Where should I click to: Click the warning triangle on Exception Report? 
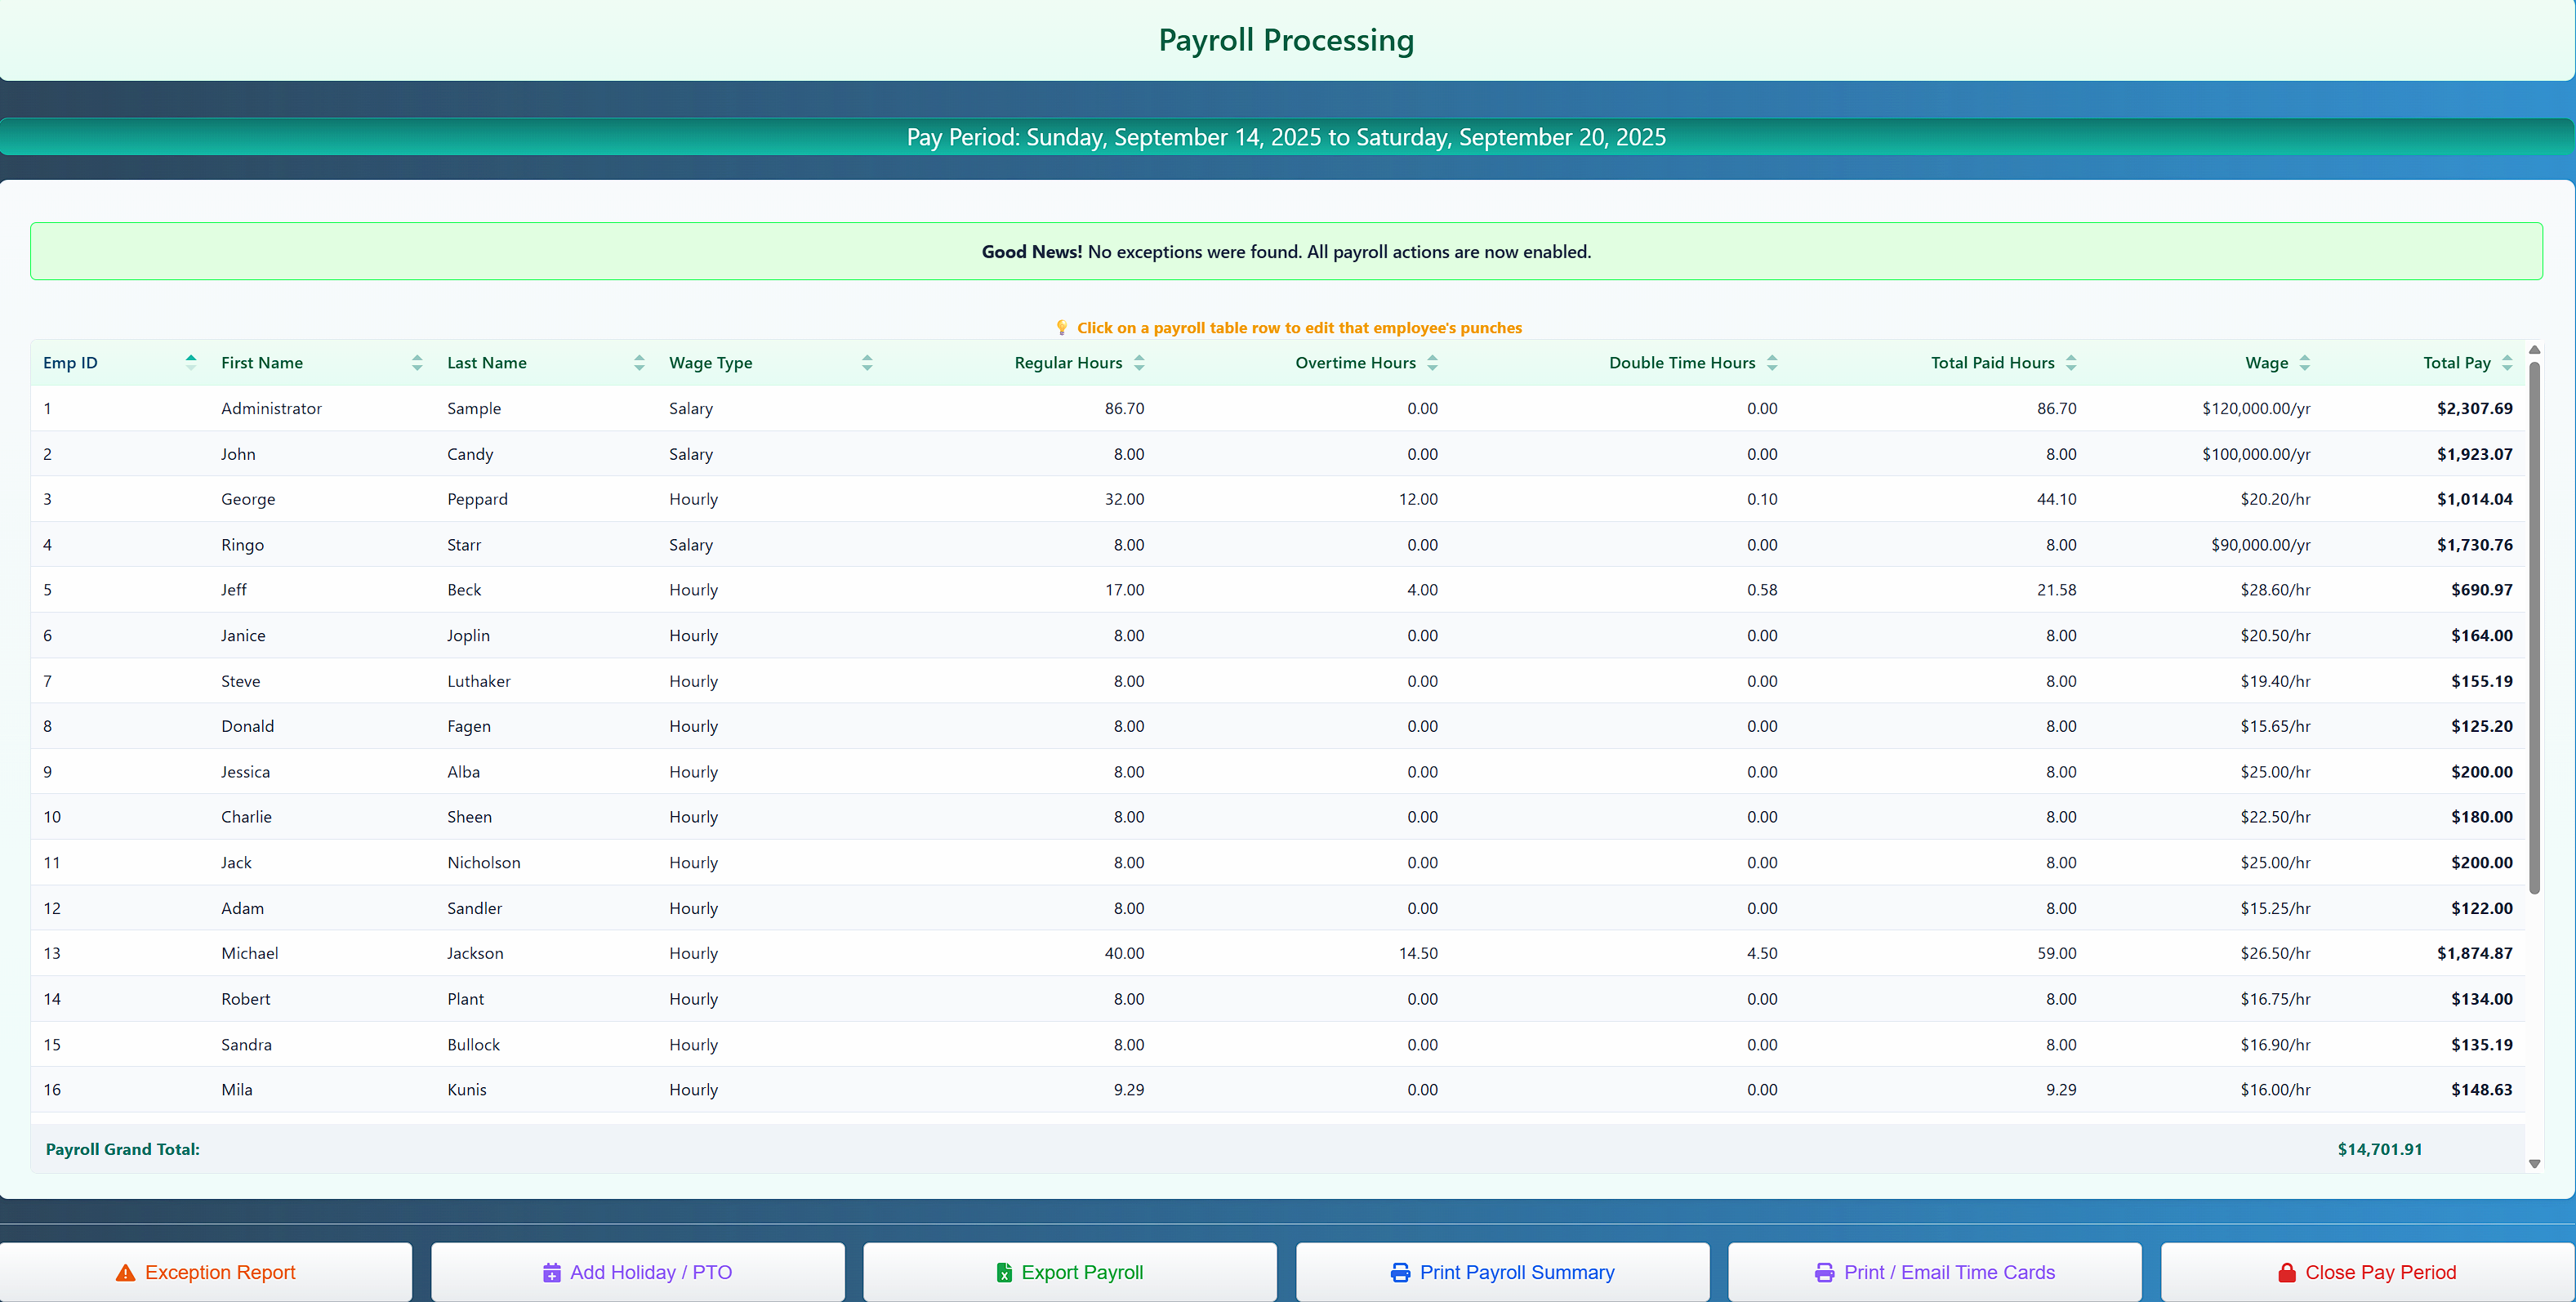[x=124, y=1272]
